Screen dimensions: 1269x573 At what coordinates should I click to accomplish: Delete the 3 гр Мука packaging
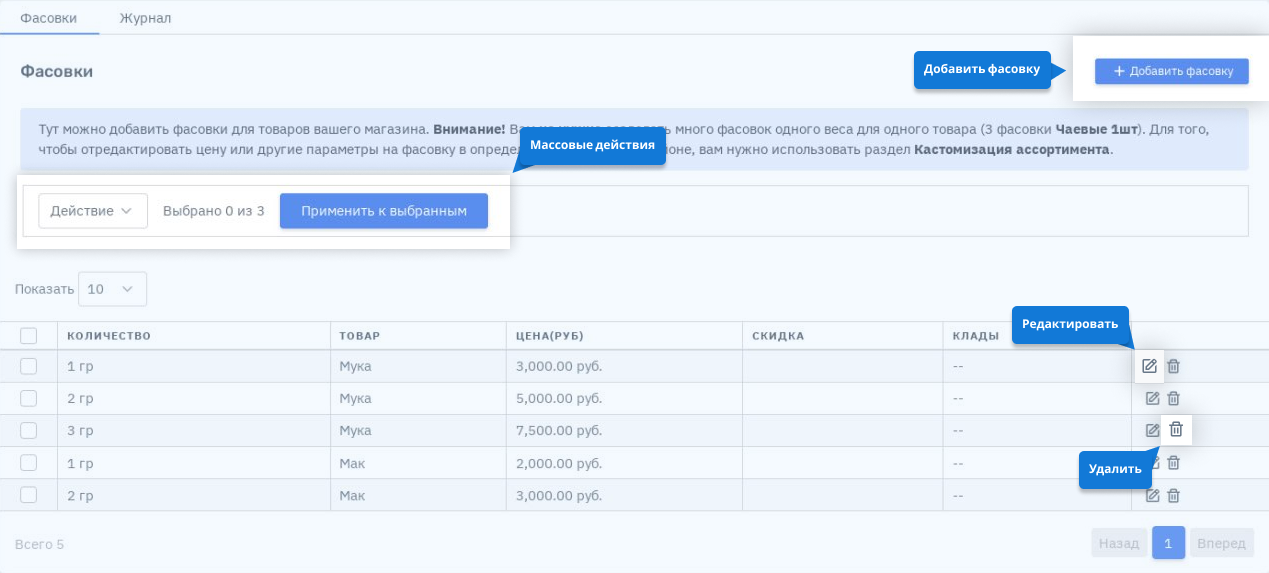[x=1176, y=429]
